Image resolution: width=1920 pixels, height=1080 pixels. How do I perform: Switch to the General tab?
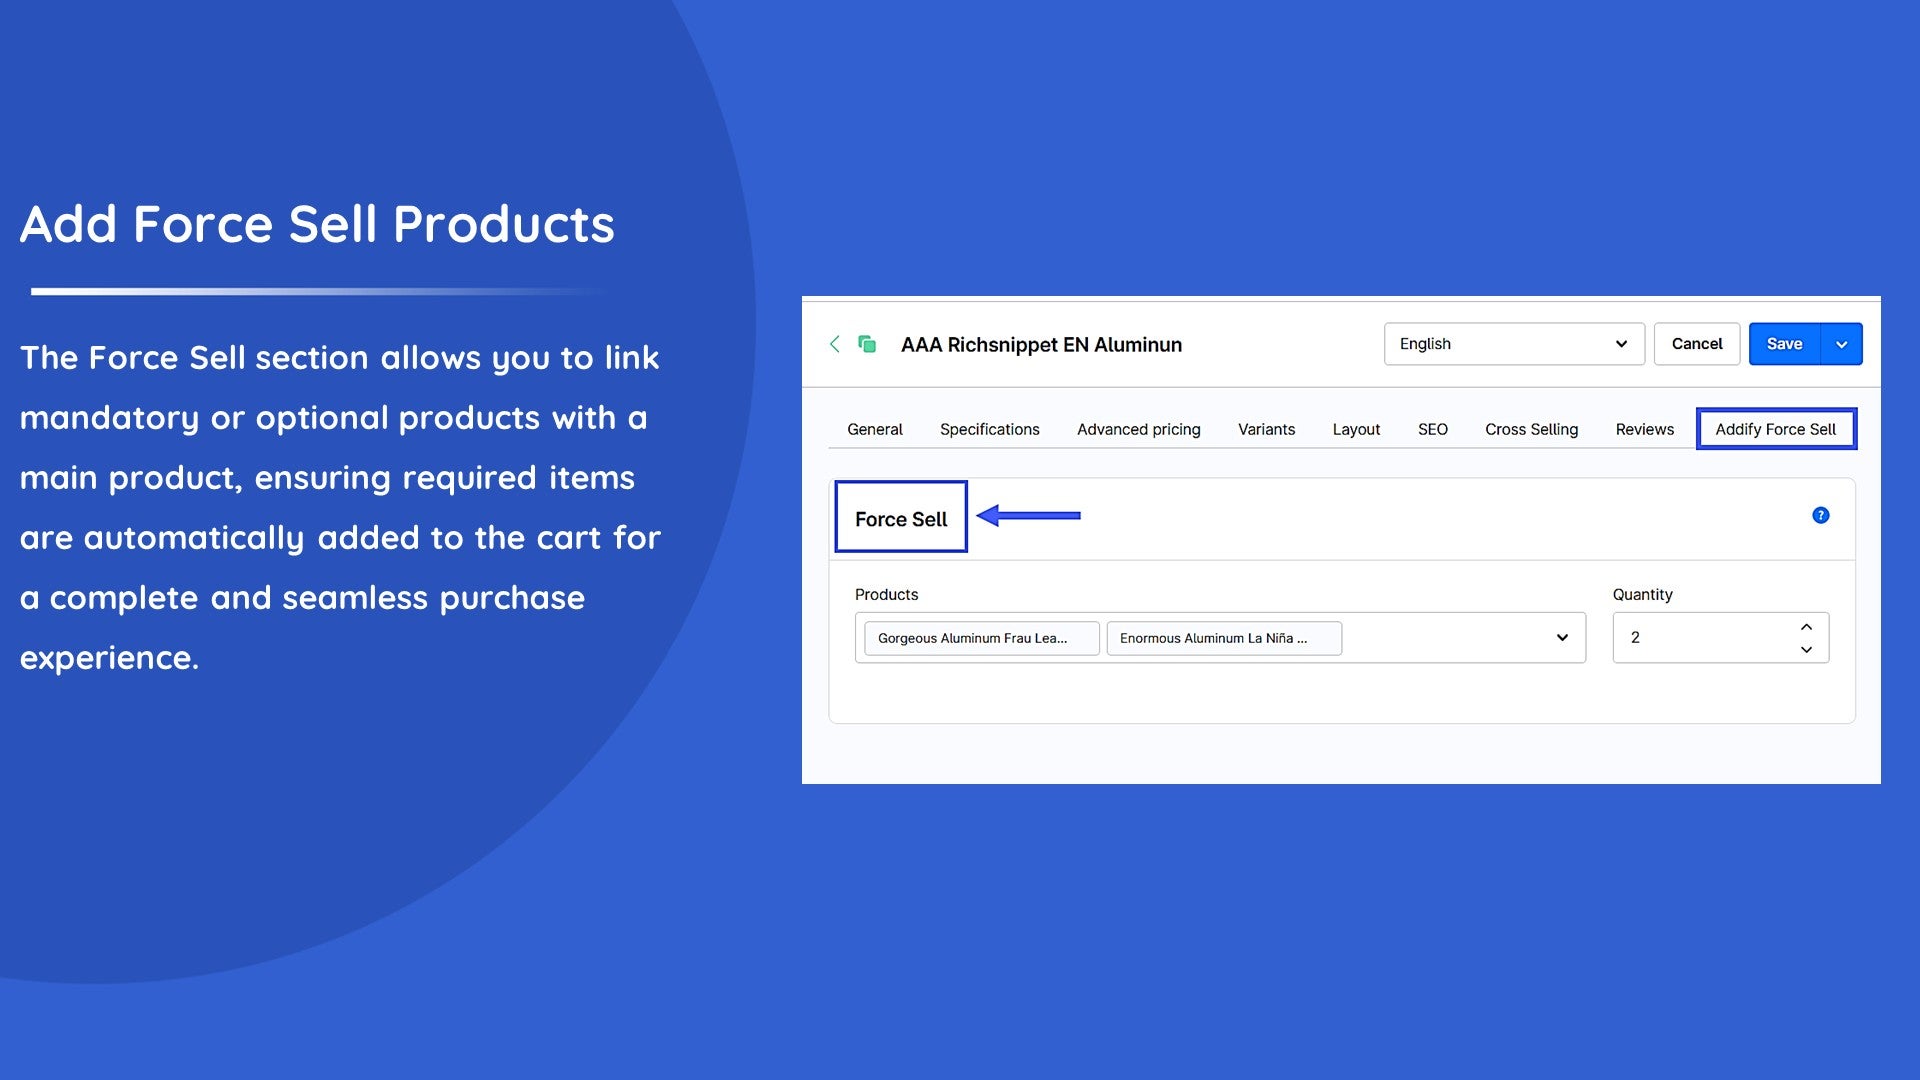pyautogui.click(x=874, y=429)
